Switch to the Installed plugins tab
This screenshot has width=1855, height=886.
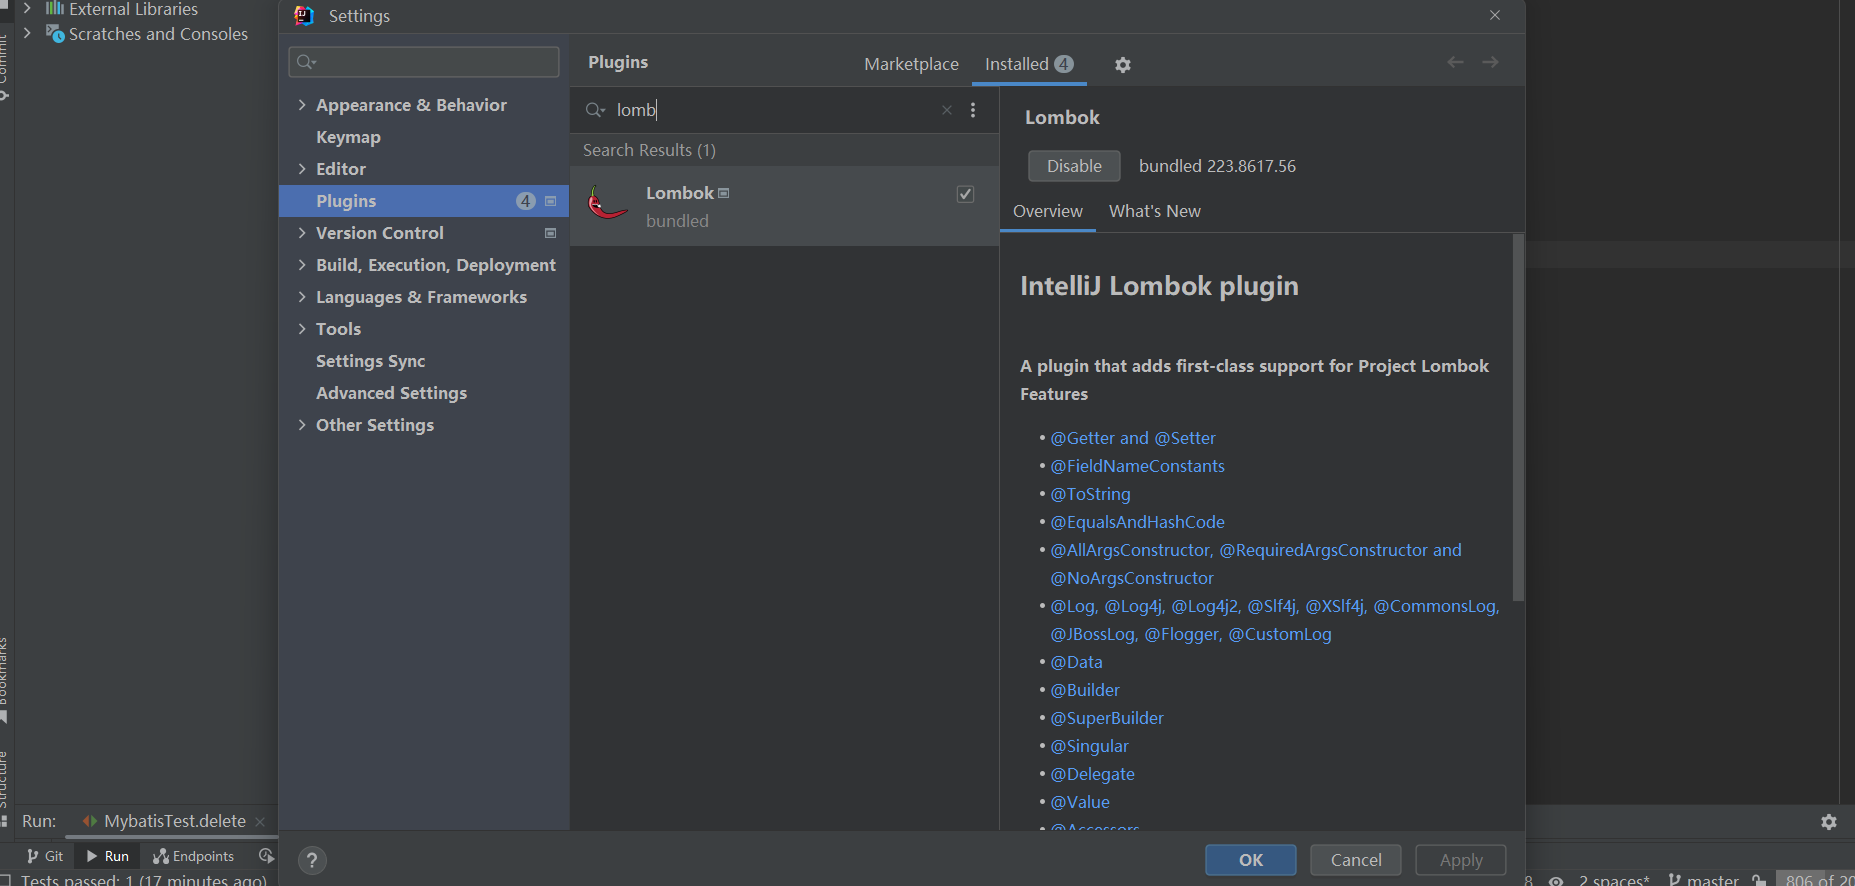click(1029, 64)
